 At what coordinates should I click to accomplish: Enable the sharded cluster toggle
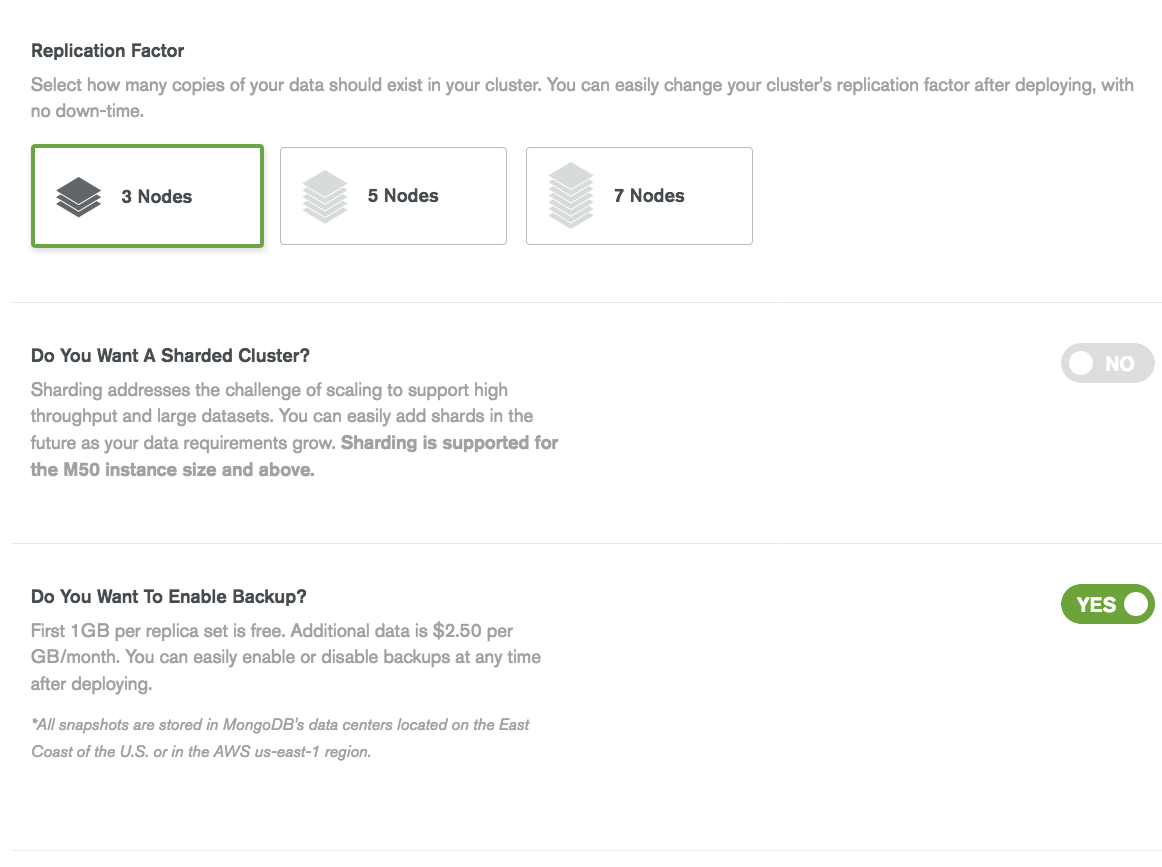[1107, 363]
